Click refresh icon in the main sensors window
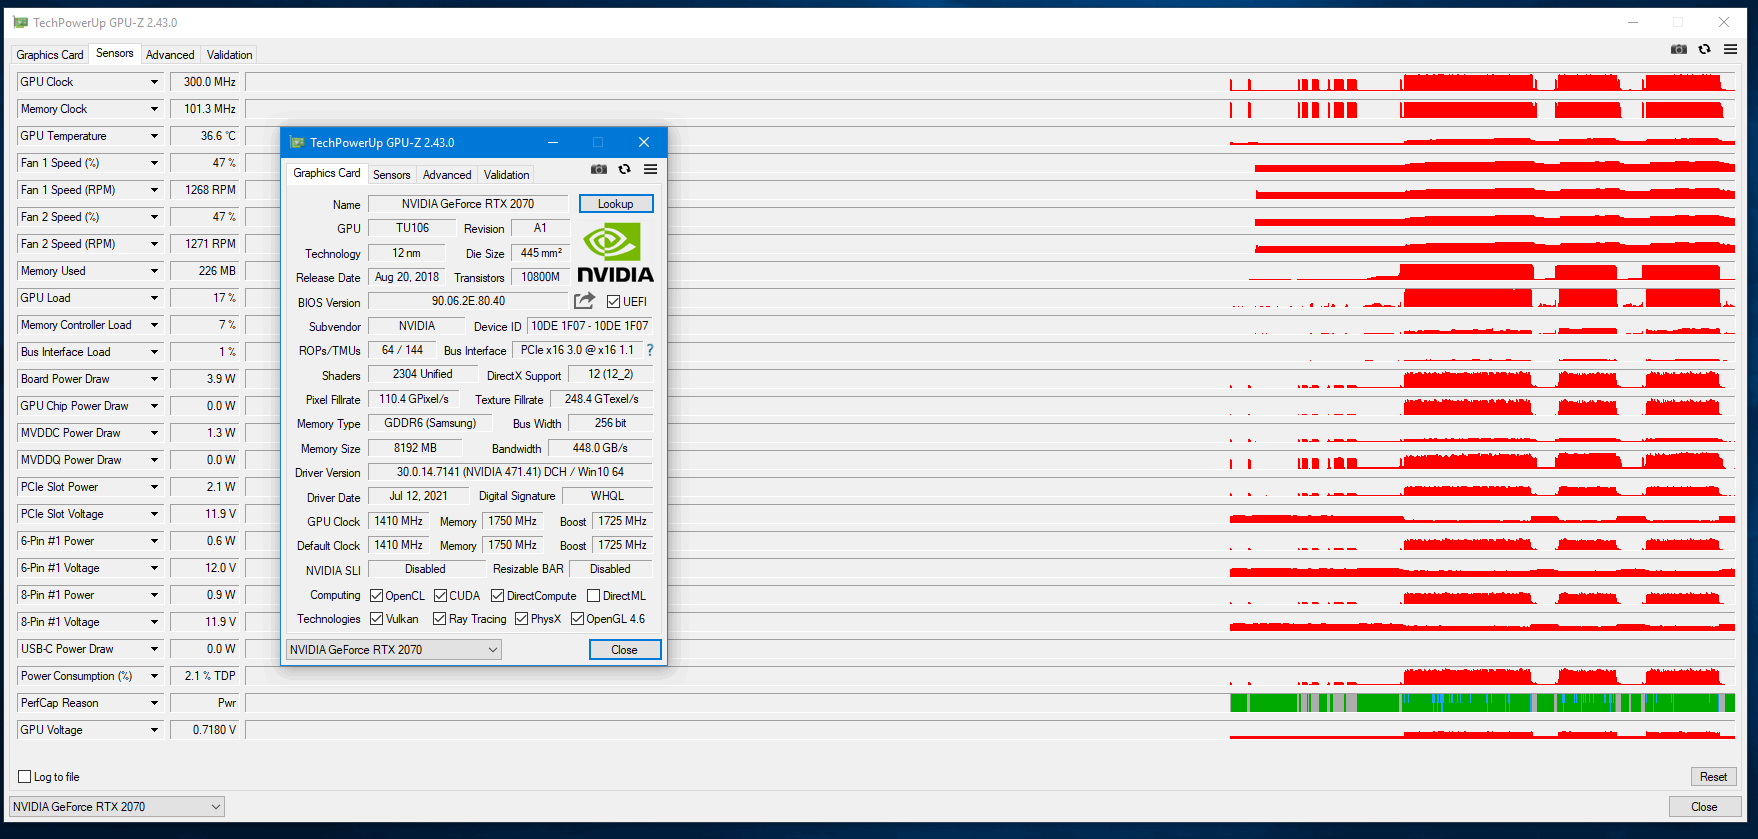The image size is (1758, 839). point(1704,49)
